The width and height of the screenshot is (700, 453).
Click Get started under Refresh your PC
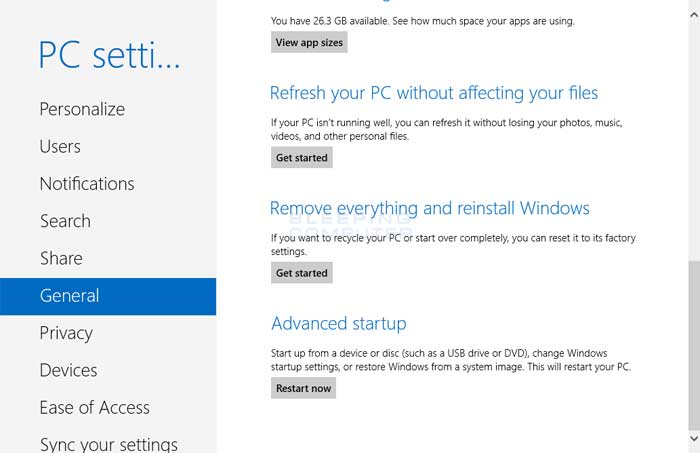[301, 158]
